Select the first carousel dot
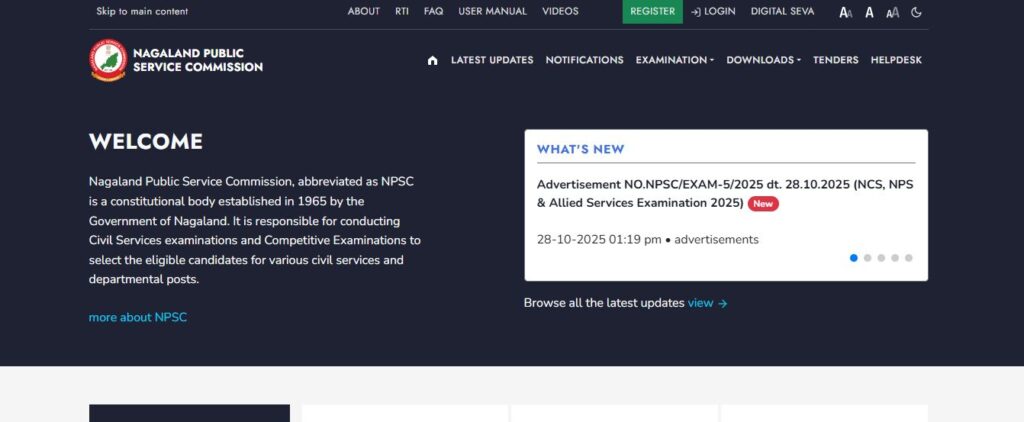Viewport: 1024px width, 422px height. pos(854,258)
